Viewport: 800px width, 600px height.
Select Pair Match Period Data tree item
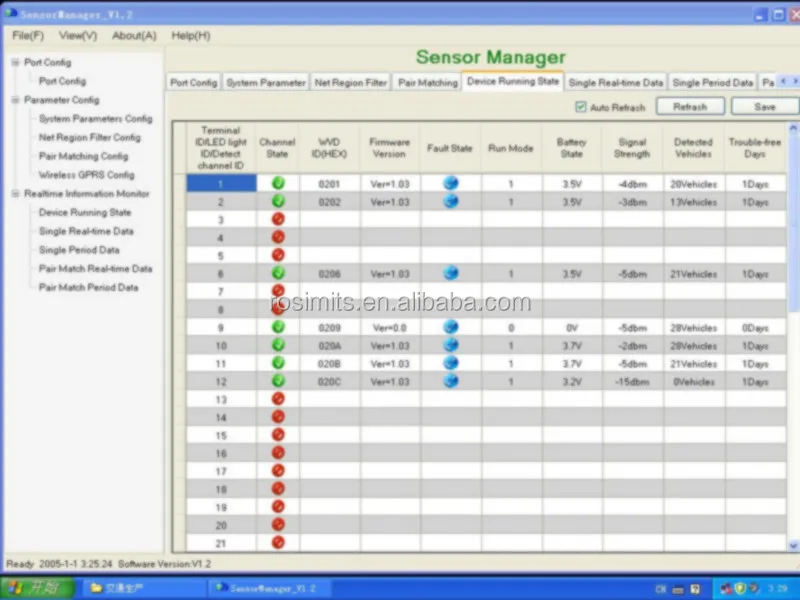tap(88, 287)
